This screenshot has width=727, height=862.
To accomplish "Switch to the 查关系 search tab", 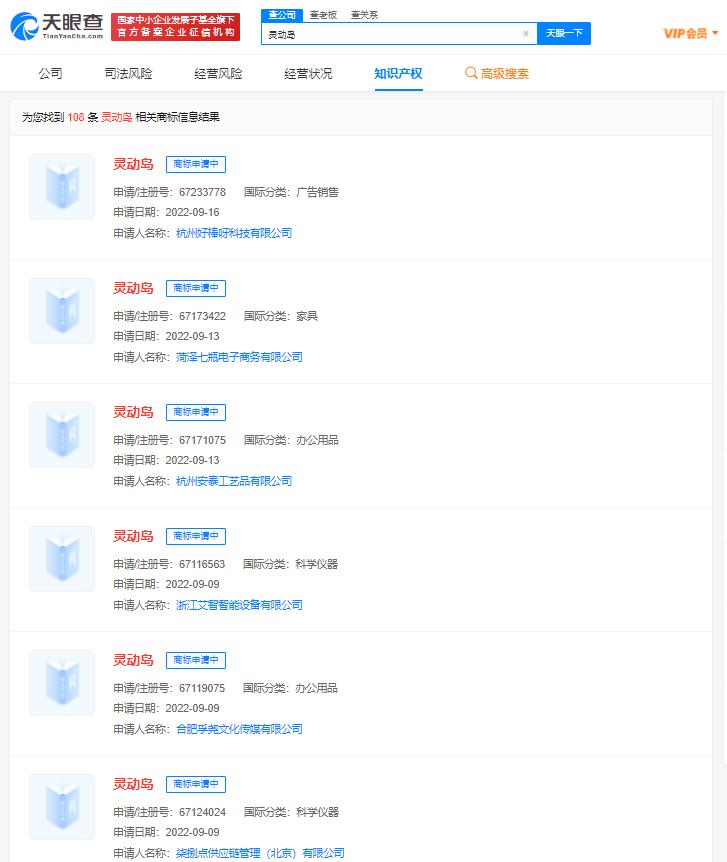I will (x=365, y=15).
